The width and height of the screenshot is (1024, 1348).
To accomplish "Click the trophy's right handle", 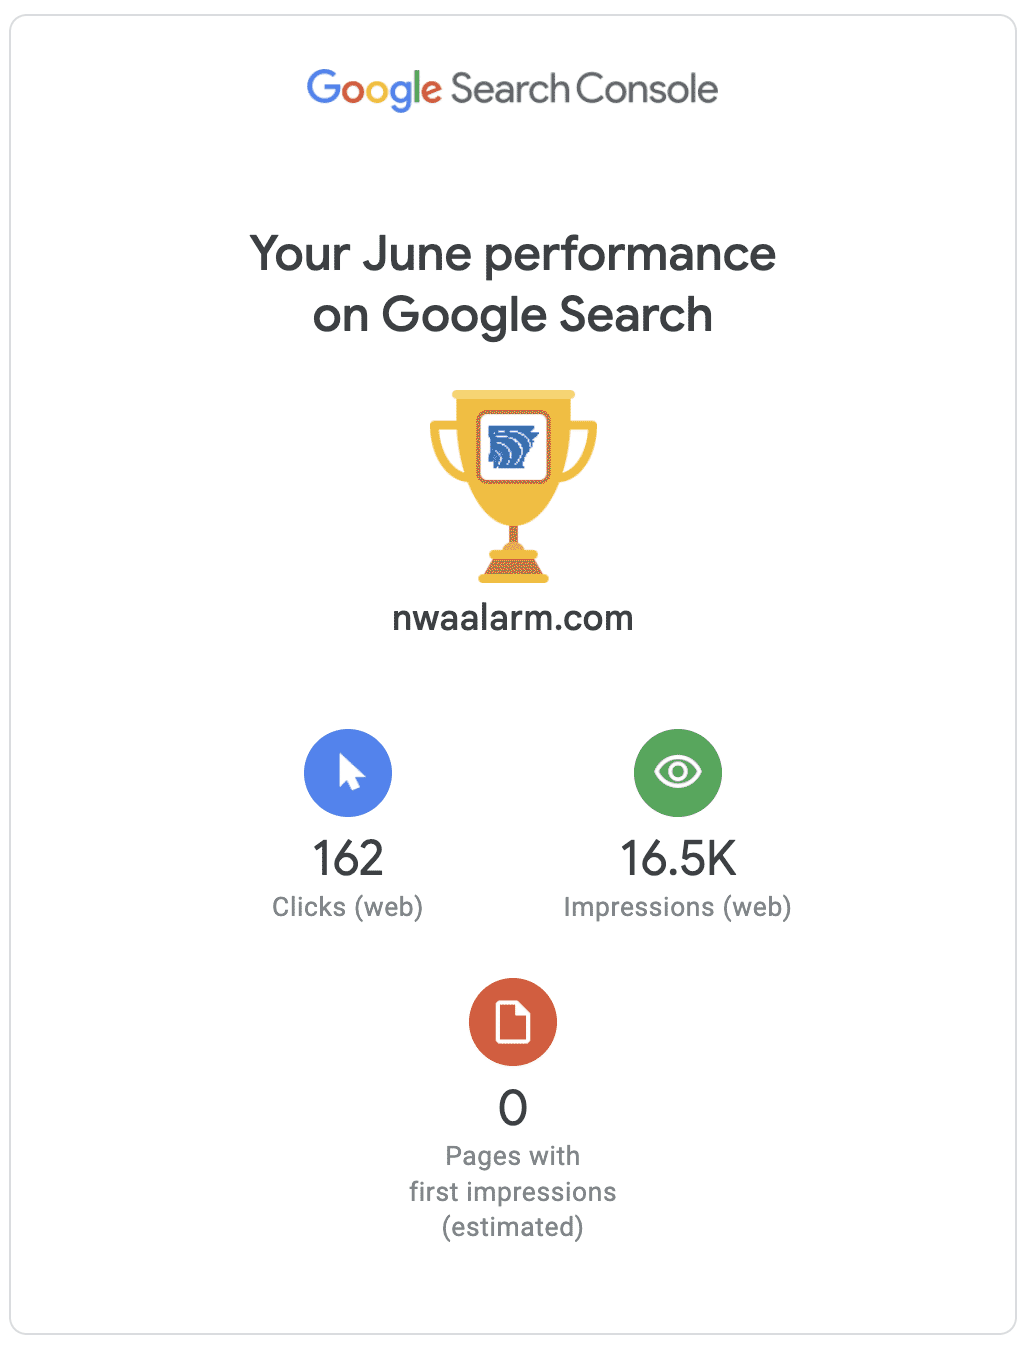I will point(582,450).
